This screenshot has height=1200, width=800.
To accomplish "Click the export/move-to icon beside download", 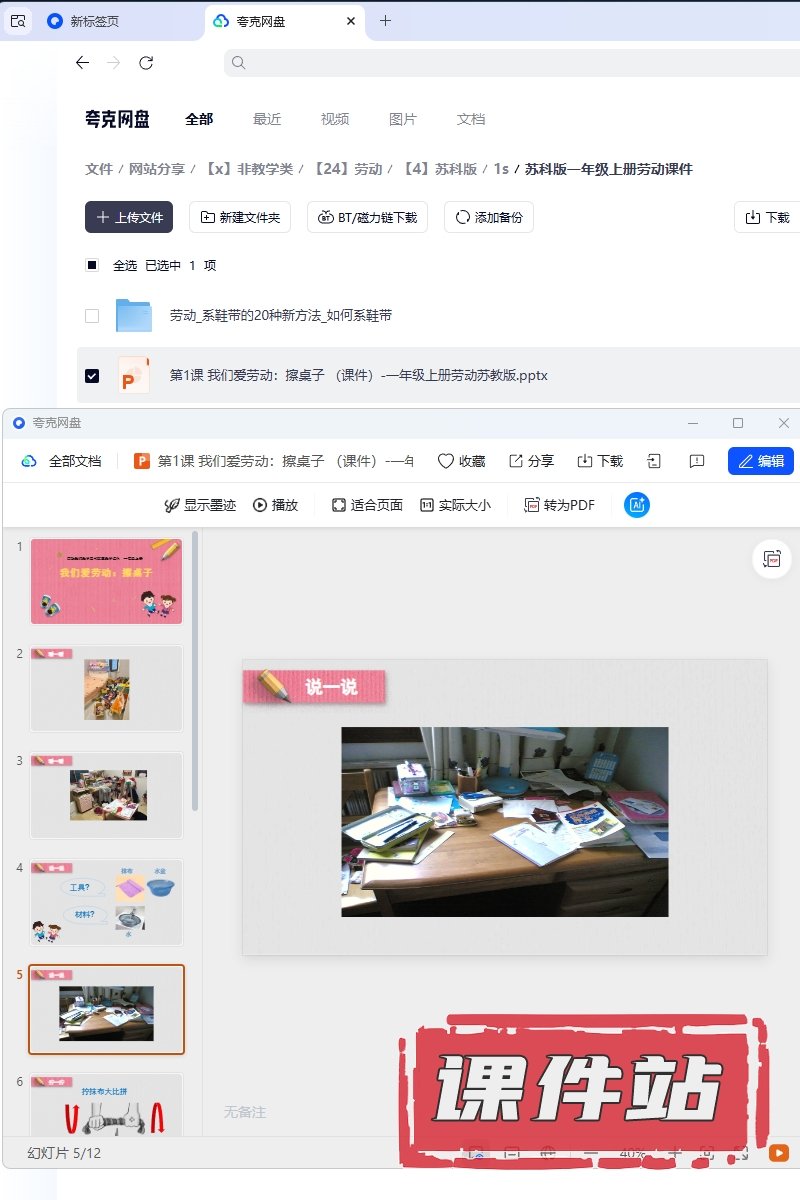I will (x=654, y=461).
